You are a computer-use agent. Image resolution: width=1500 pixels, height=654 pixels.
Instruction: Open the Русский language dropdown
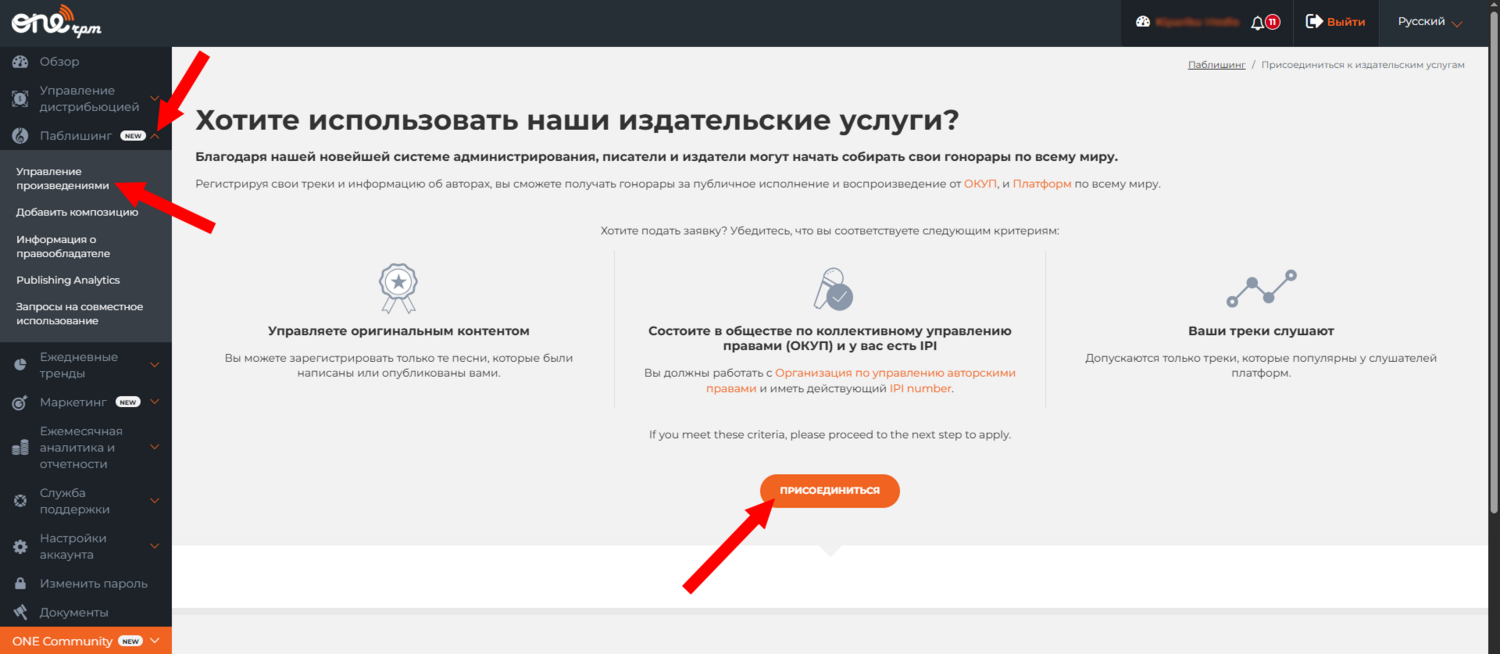point(1430,22)
